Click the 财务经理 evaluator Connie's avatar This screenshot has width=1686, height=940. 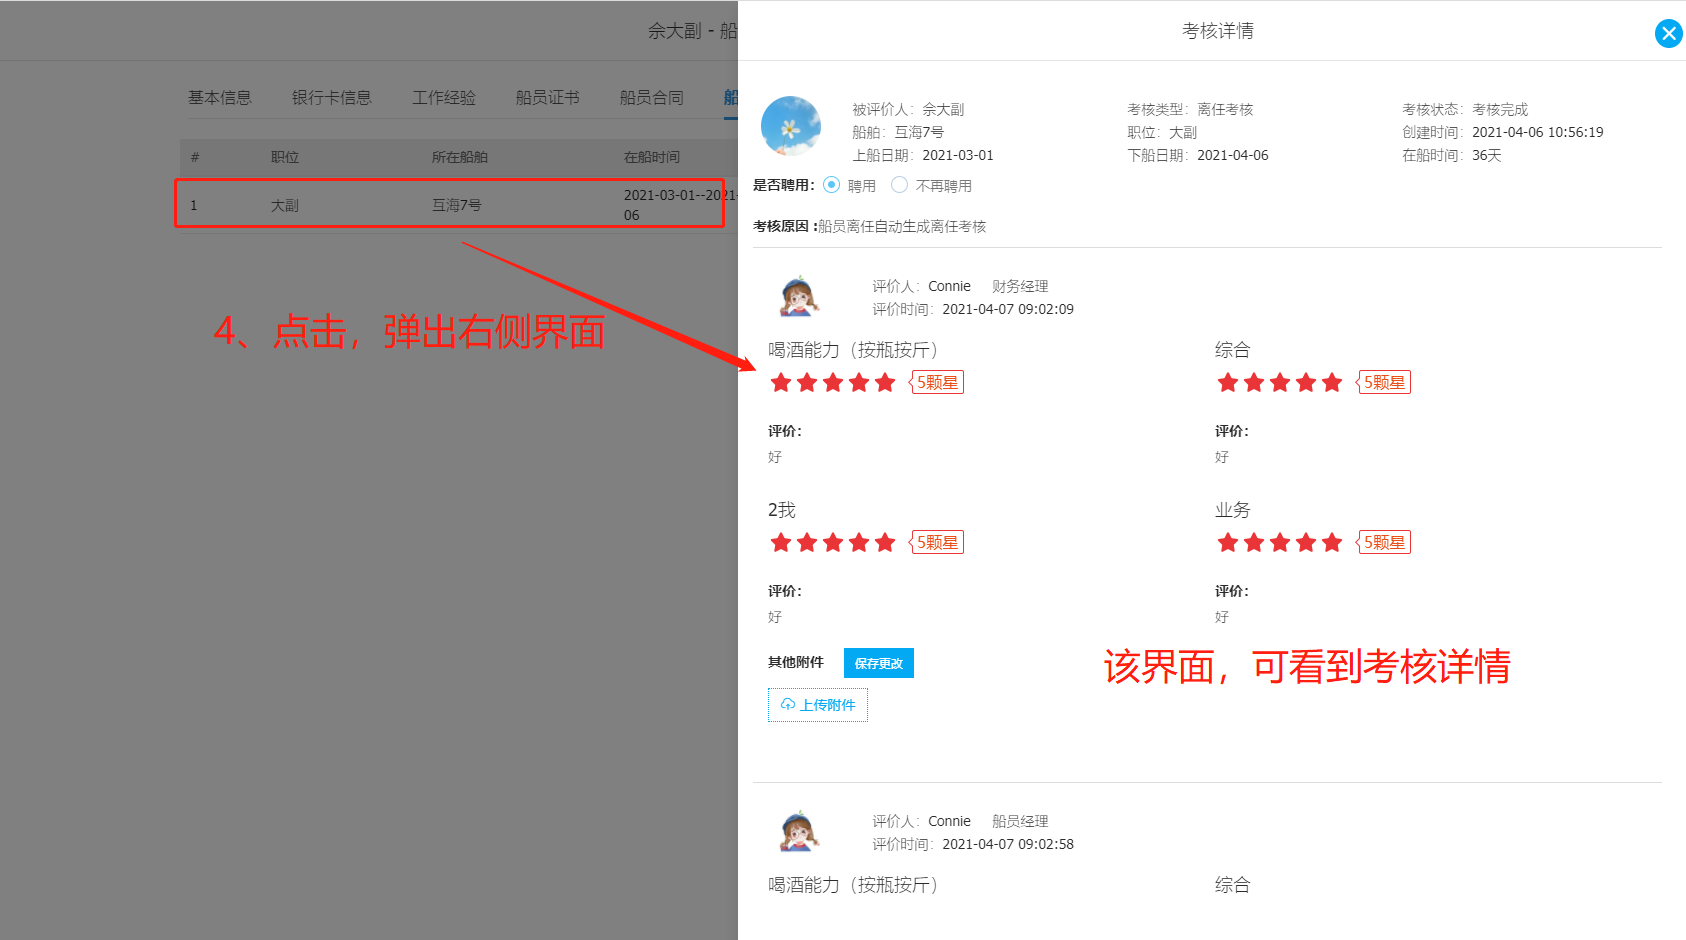[x=799, y=297]
